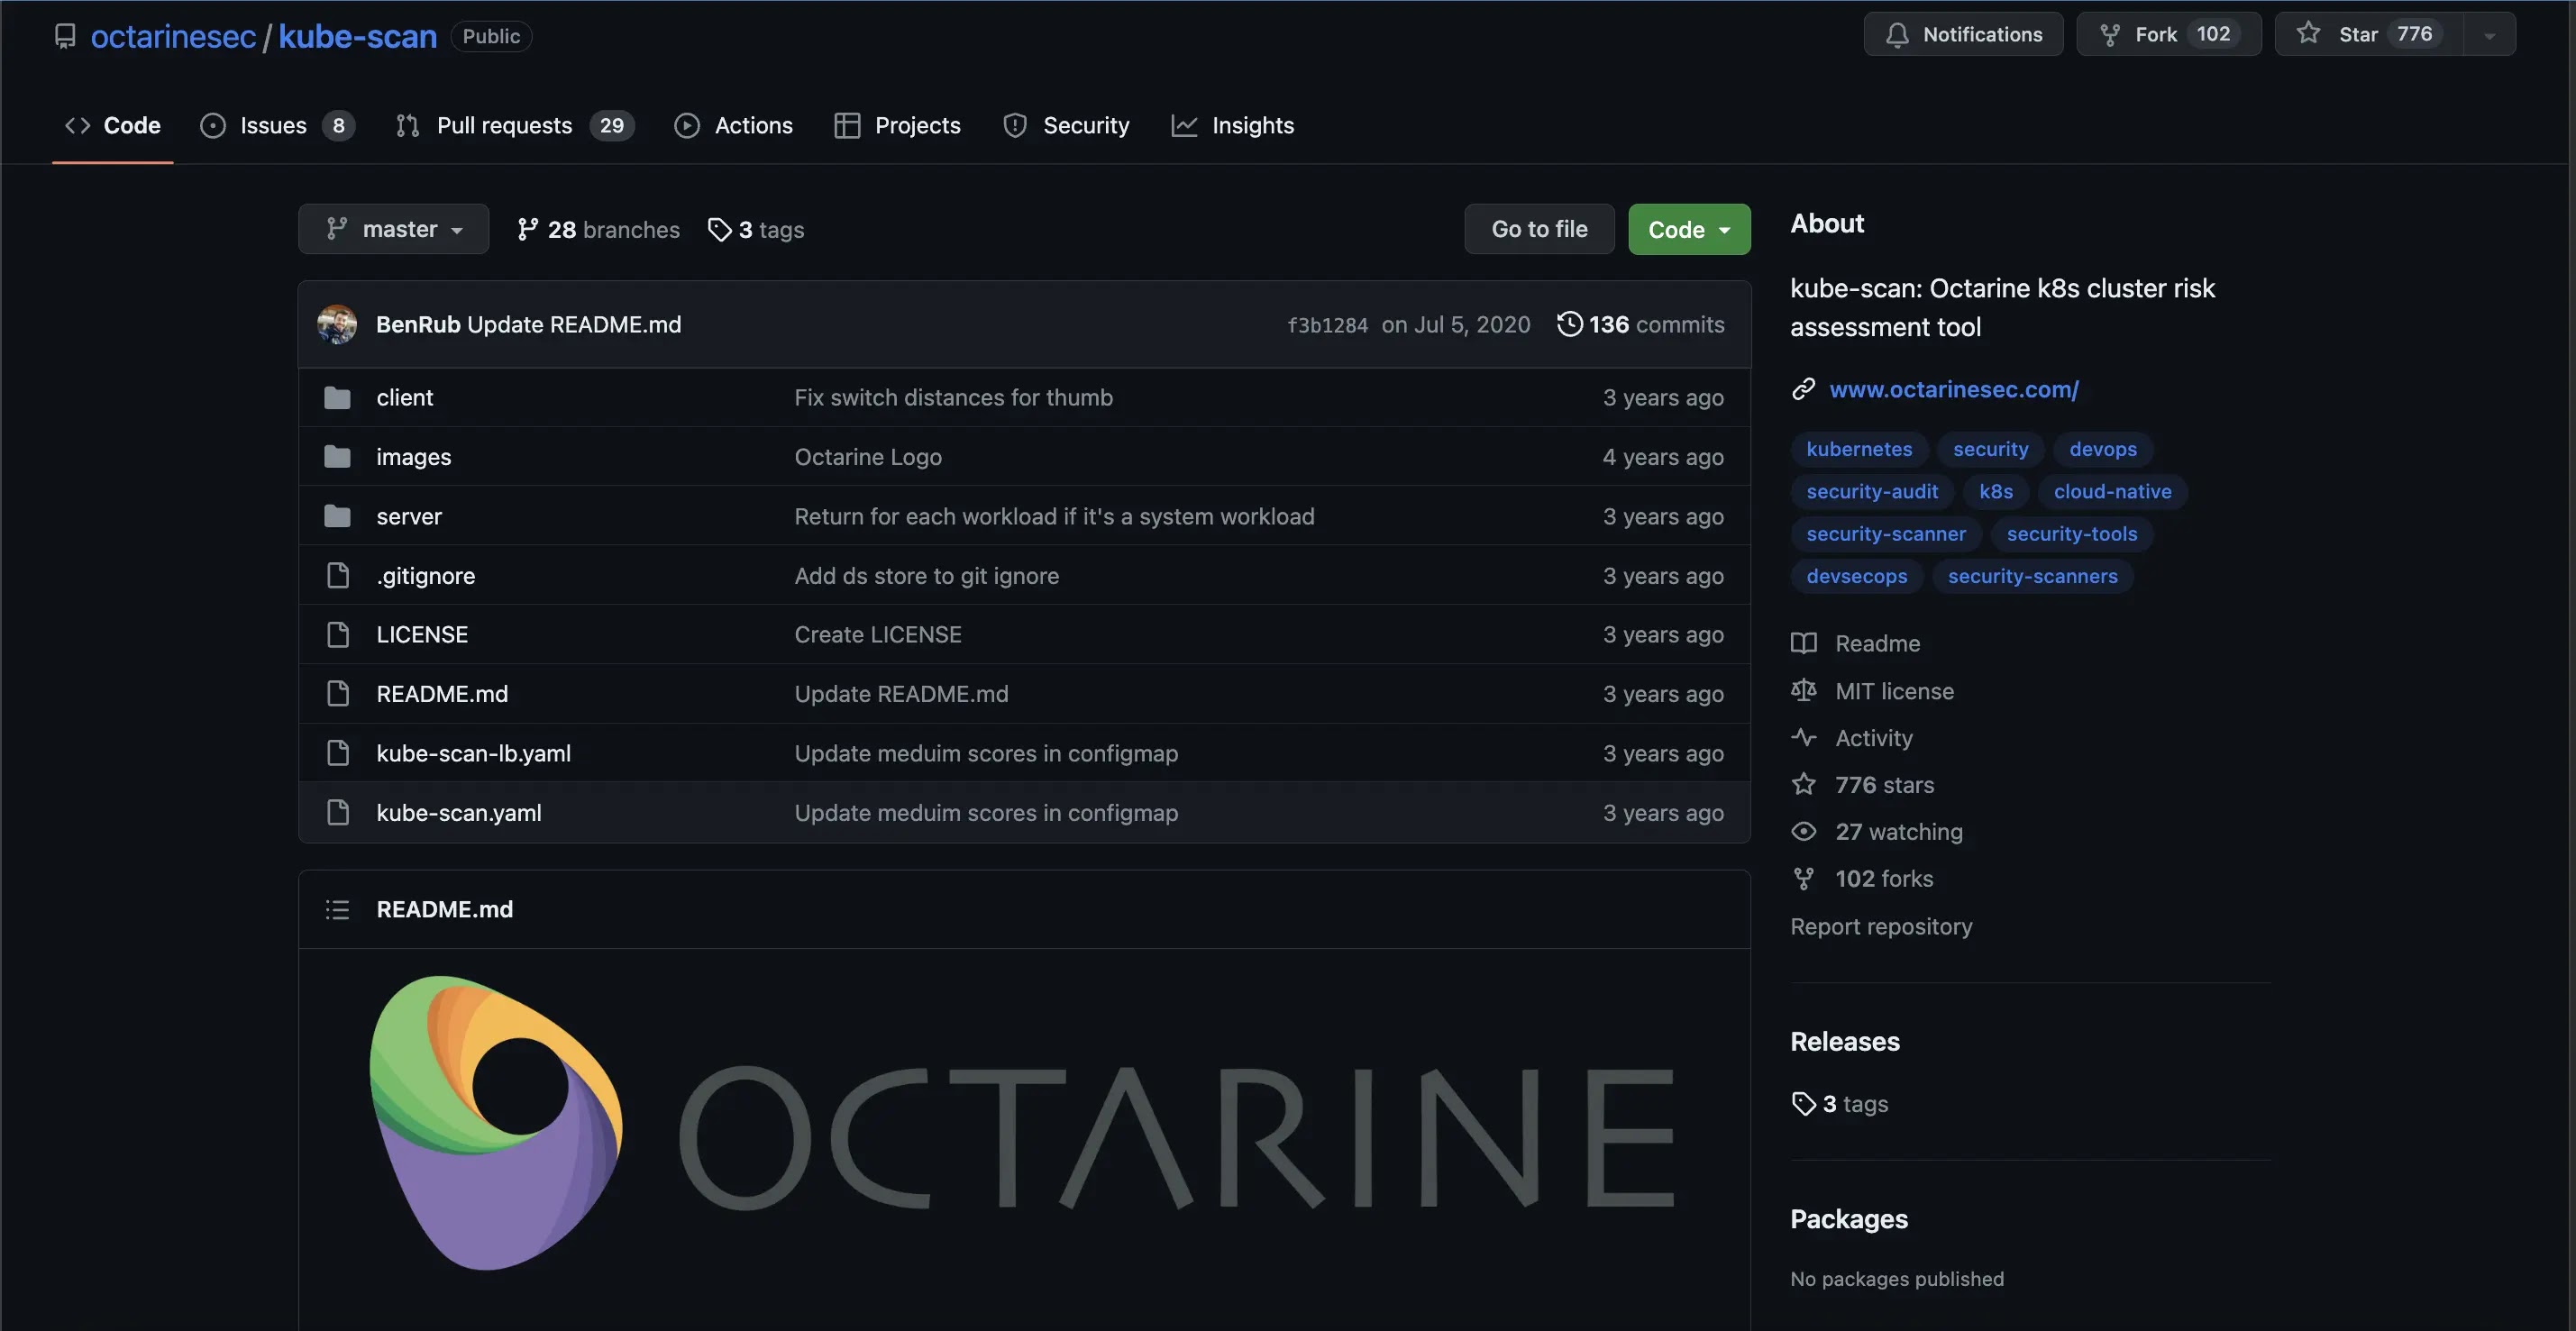2576x1331 pixels.
Task: View the 3 tags link near branches
Action: (756, 229)
